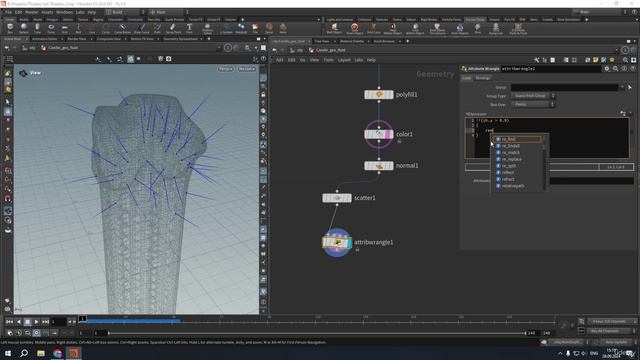Viewport: 640px width, 360px height.
Task: Click the color1 node
Action: tap(379, 134)
